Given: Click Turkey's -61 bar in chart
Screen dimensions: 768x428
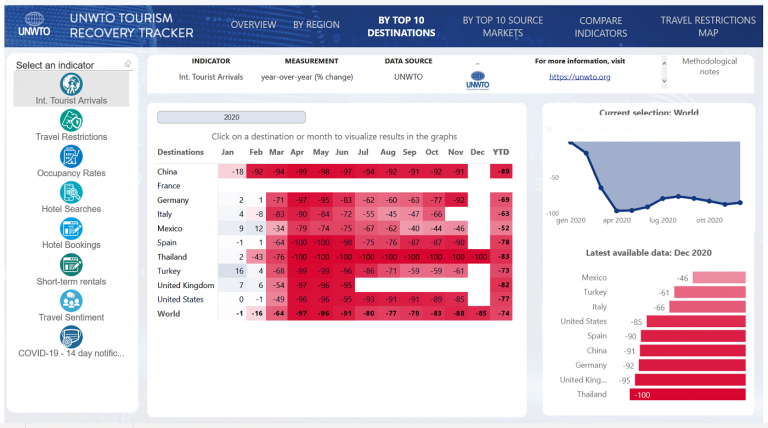Looking at the screenshot, I should coord(710,292).
